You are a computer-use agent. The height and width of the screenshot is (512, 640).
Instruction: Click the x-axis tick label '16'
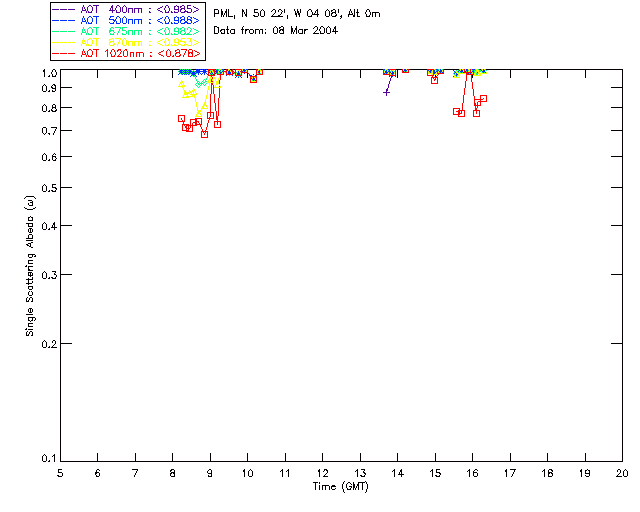[472, 473]
